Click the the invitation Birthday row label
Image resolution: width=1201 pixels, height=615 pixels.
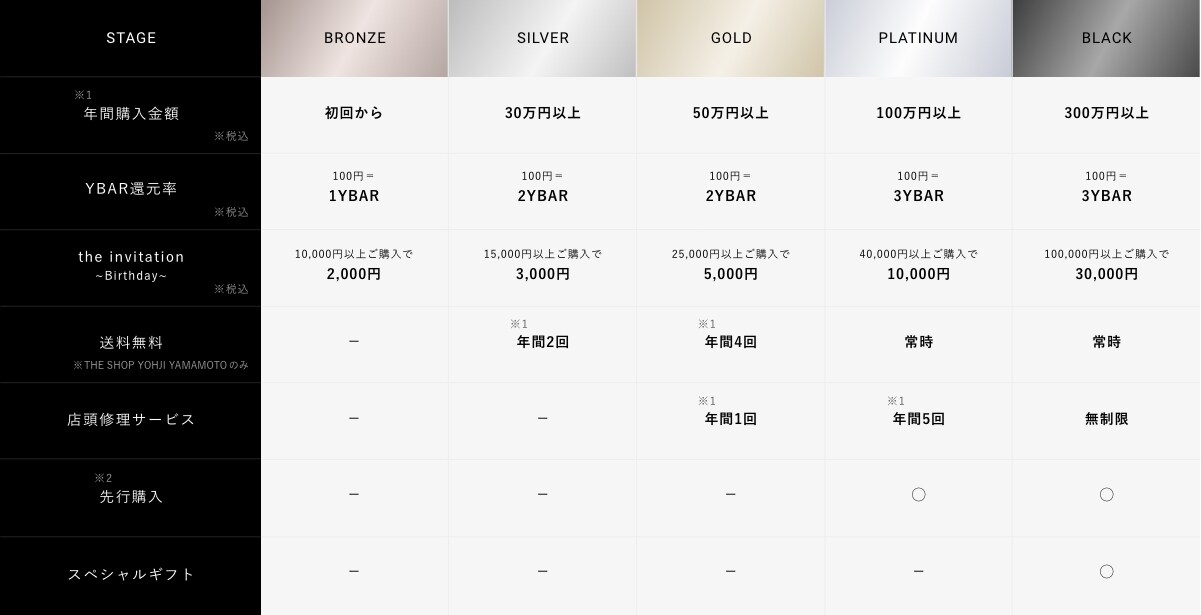pos(131,265)
